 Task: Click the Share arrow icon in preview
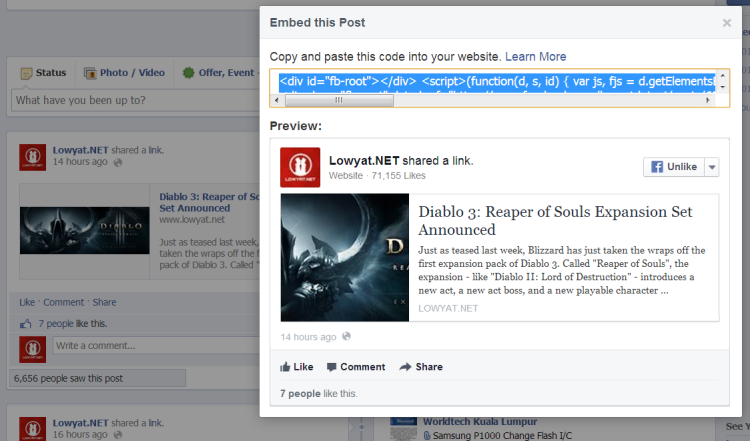pos(405,367)
